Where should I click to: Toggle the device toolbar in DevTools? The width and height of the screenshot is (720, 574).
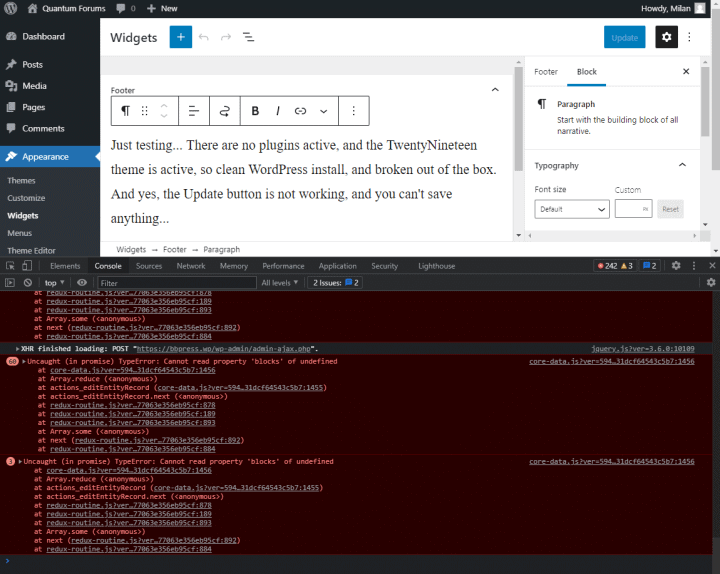point(27,266)
